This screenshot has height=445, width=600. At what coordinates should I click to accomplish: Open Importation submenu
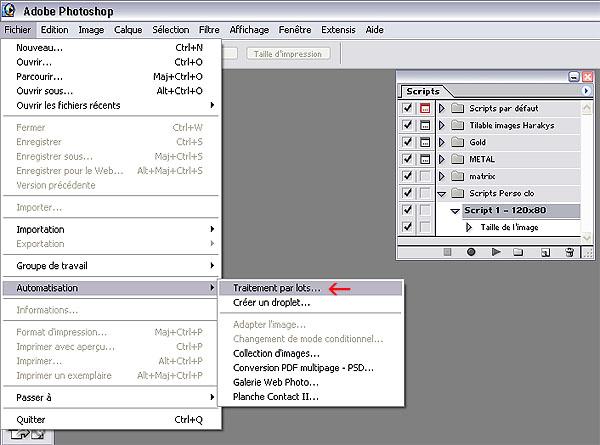coord(111,229)
